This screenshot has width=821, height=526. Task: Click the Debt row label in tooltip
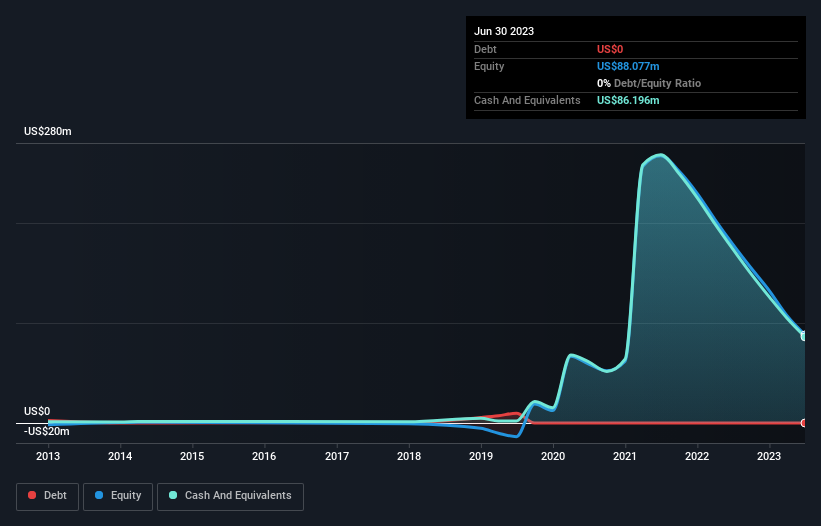[x=485, y=49]
